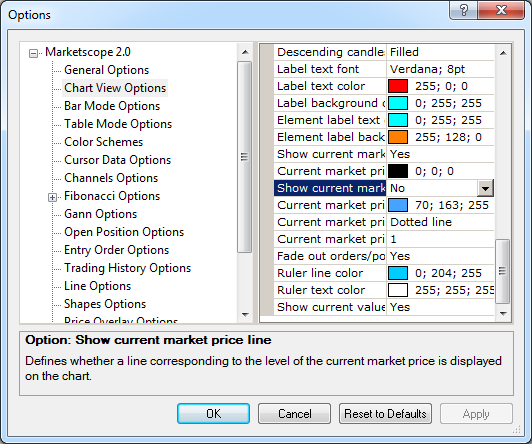Select the Ruler line color row label

point(320,273)
